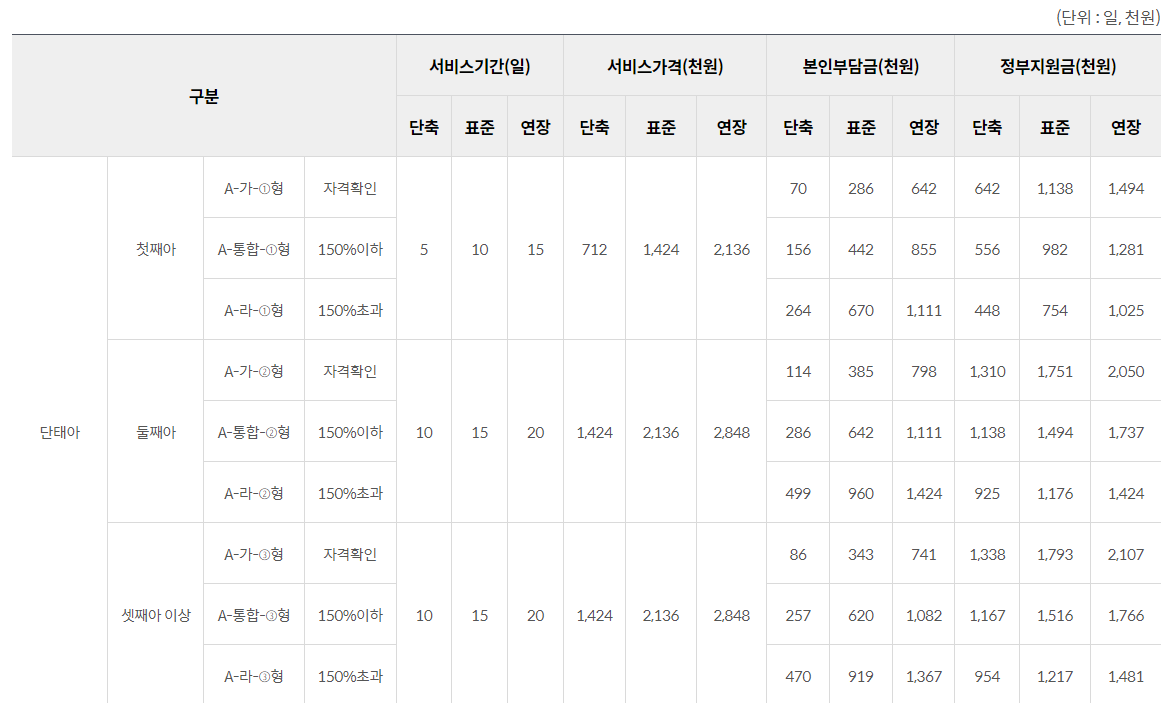The image size is (1170, 703).
Task: Select the copay value '70'
Action: pyautogui.click(x=798, y=188)
